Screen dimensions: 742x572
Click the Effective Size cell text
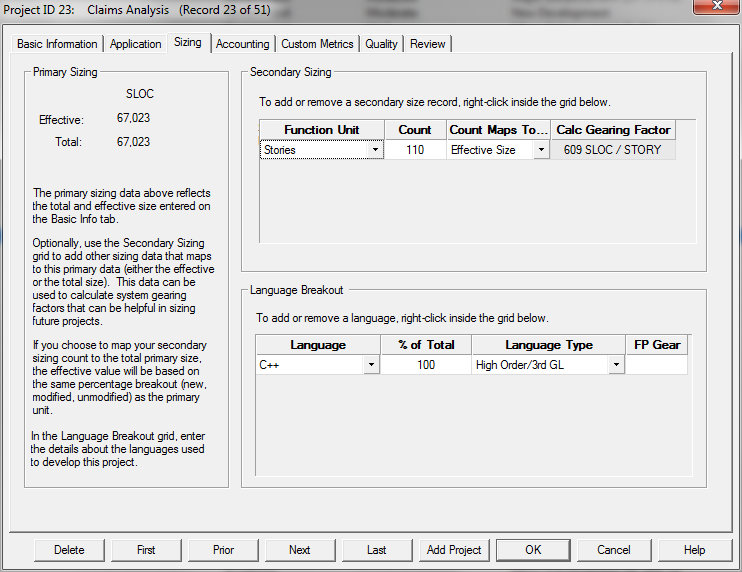coord(483,150)
